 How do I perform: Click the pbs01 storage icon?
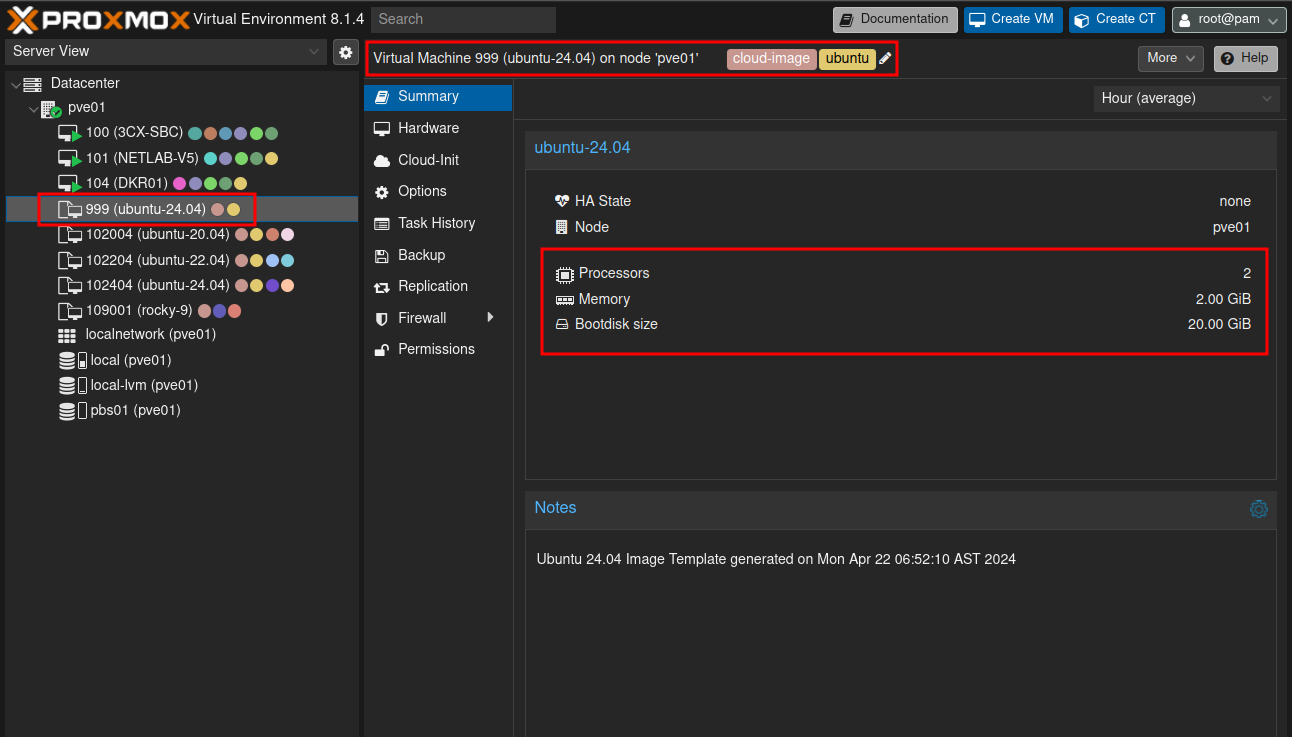tap(73, 411)
